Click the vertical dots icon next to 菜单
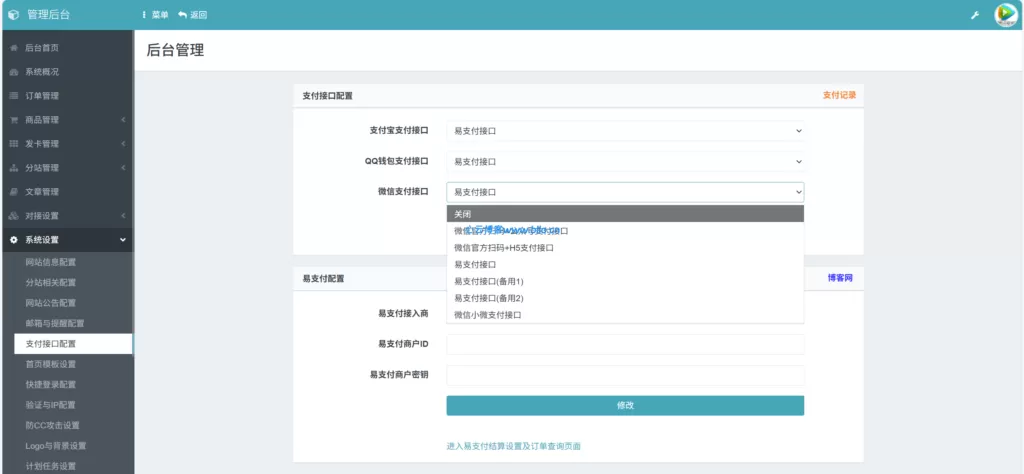Viewport: 1024px width, 474px height. pos(144,14)
